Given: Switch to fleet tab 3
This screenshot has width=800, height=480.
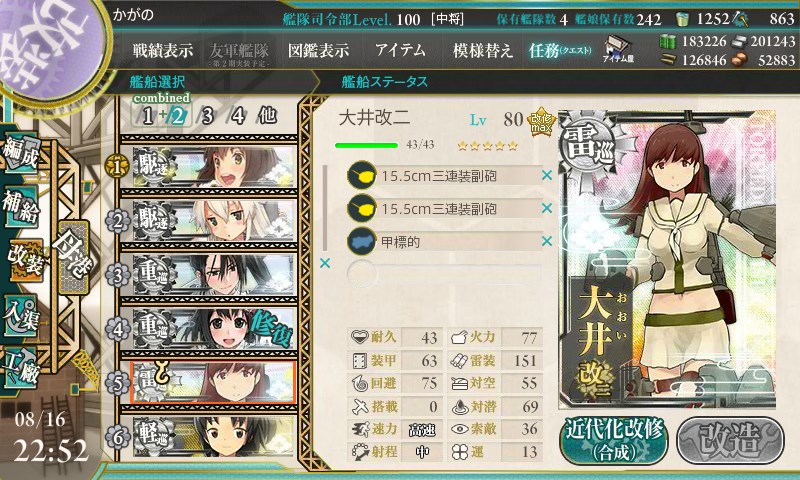Looking at the screenshot, I should [x=207, y=116].
